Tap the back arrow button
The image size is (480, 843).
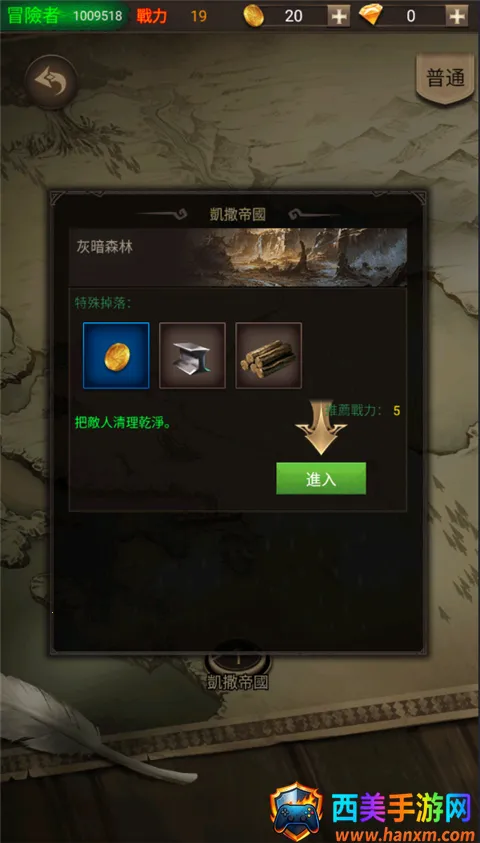(x=51, y=82)
